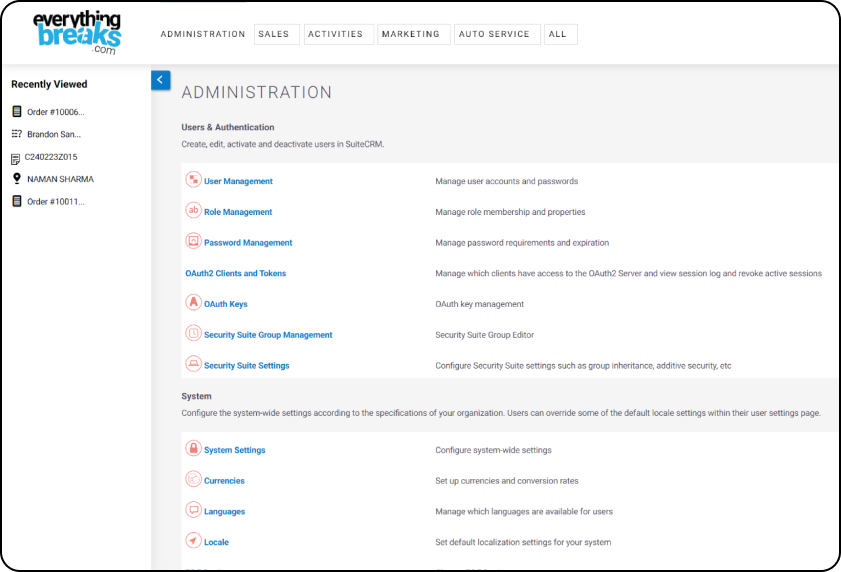
Task: Click 'OAuth key management' description
Action: 479,304
